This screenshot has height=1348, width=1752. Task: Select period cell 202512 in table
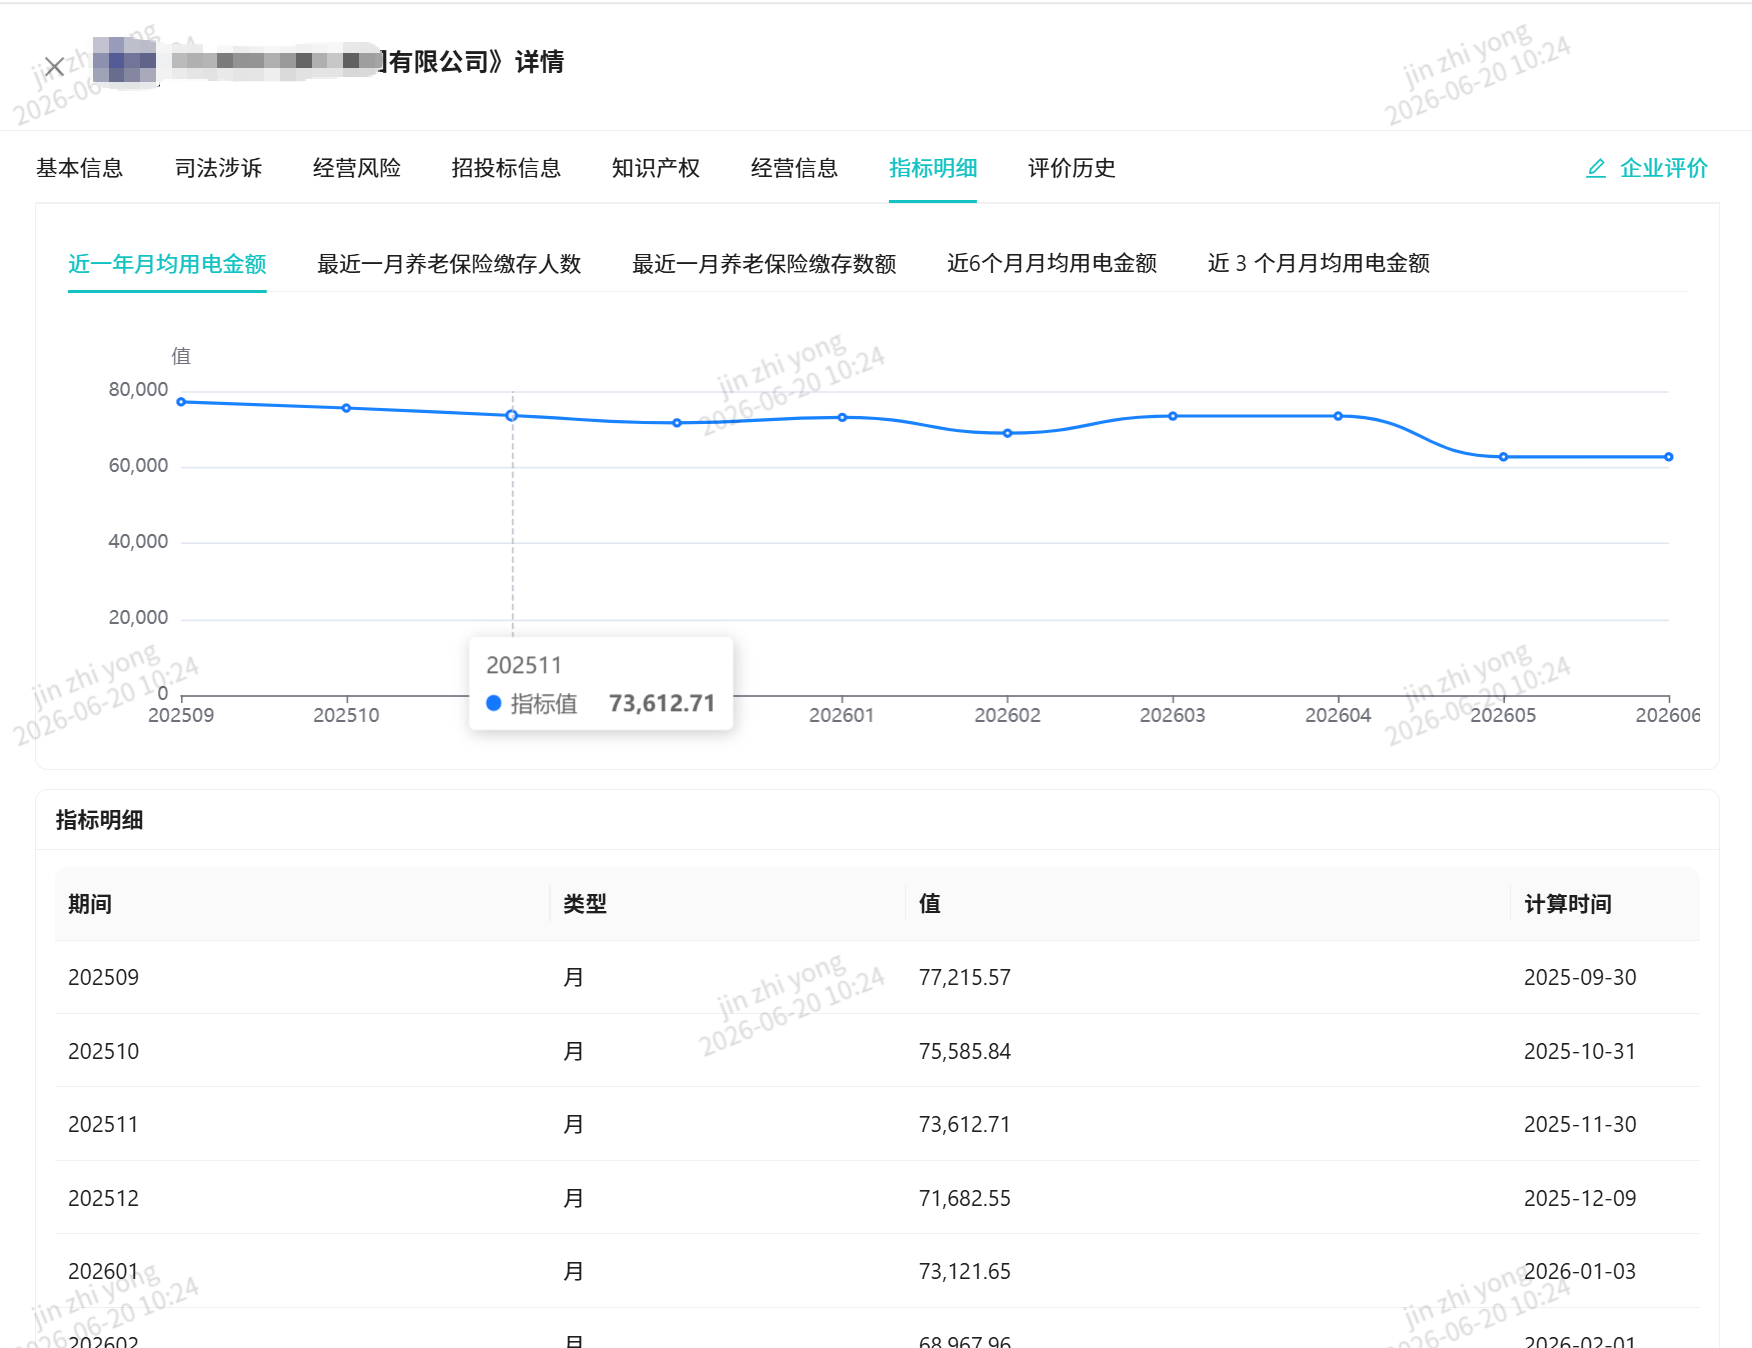click(x=104, y=1198)
